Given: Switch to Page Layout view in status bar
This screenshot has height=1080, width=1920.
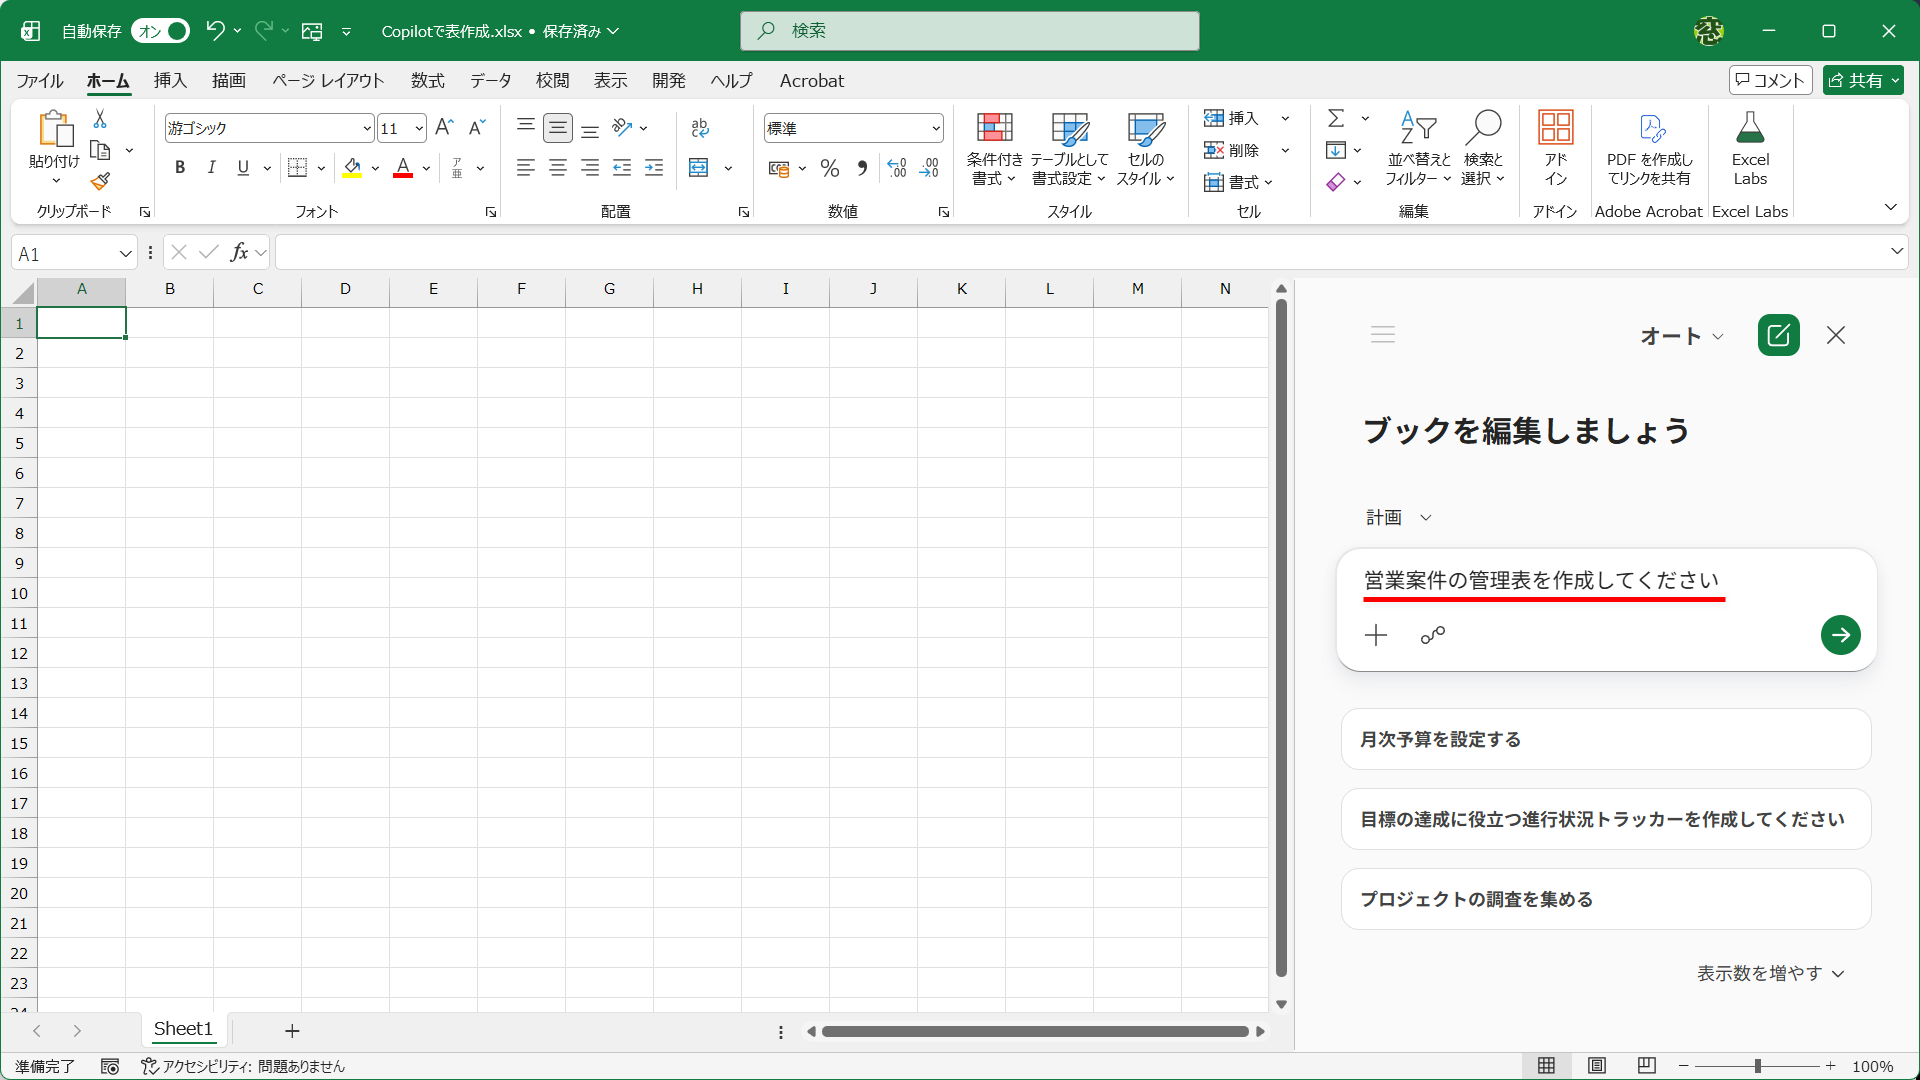Looking at the screenshot, I should 1597,1066.
